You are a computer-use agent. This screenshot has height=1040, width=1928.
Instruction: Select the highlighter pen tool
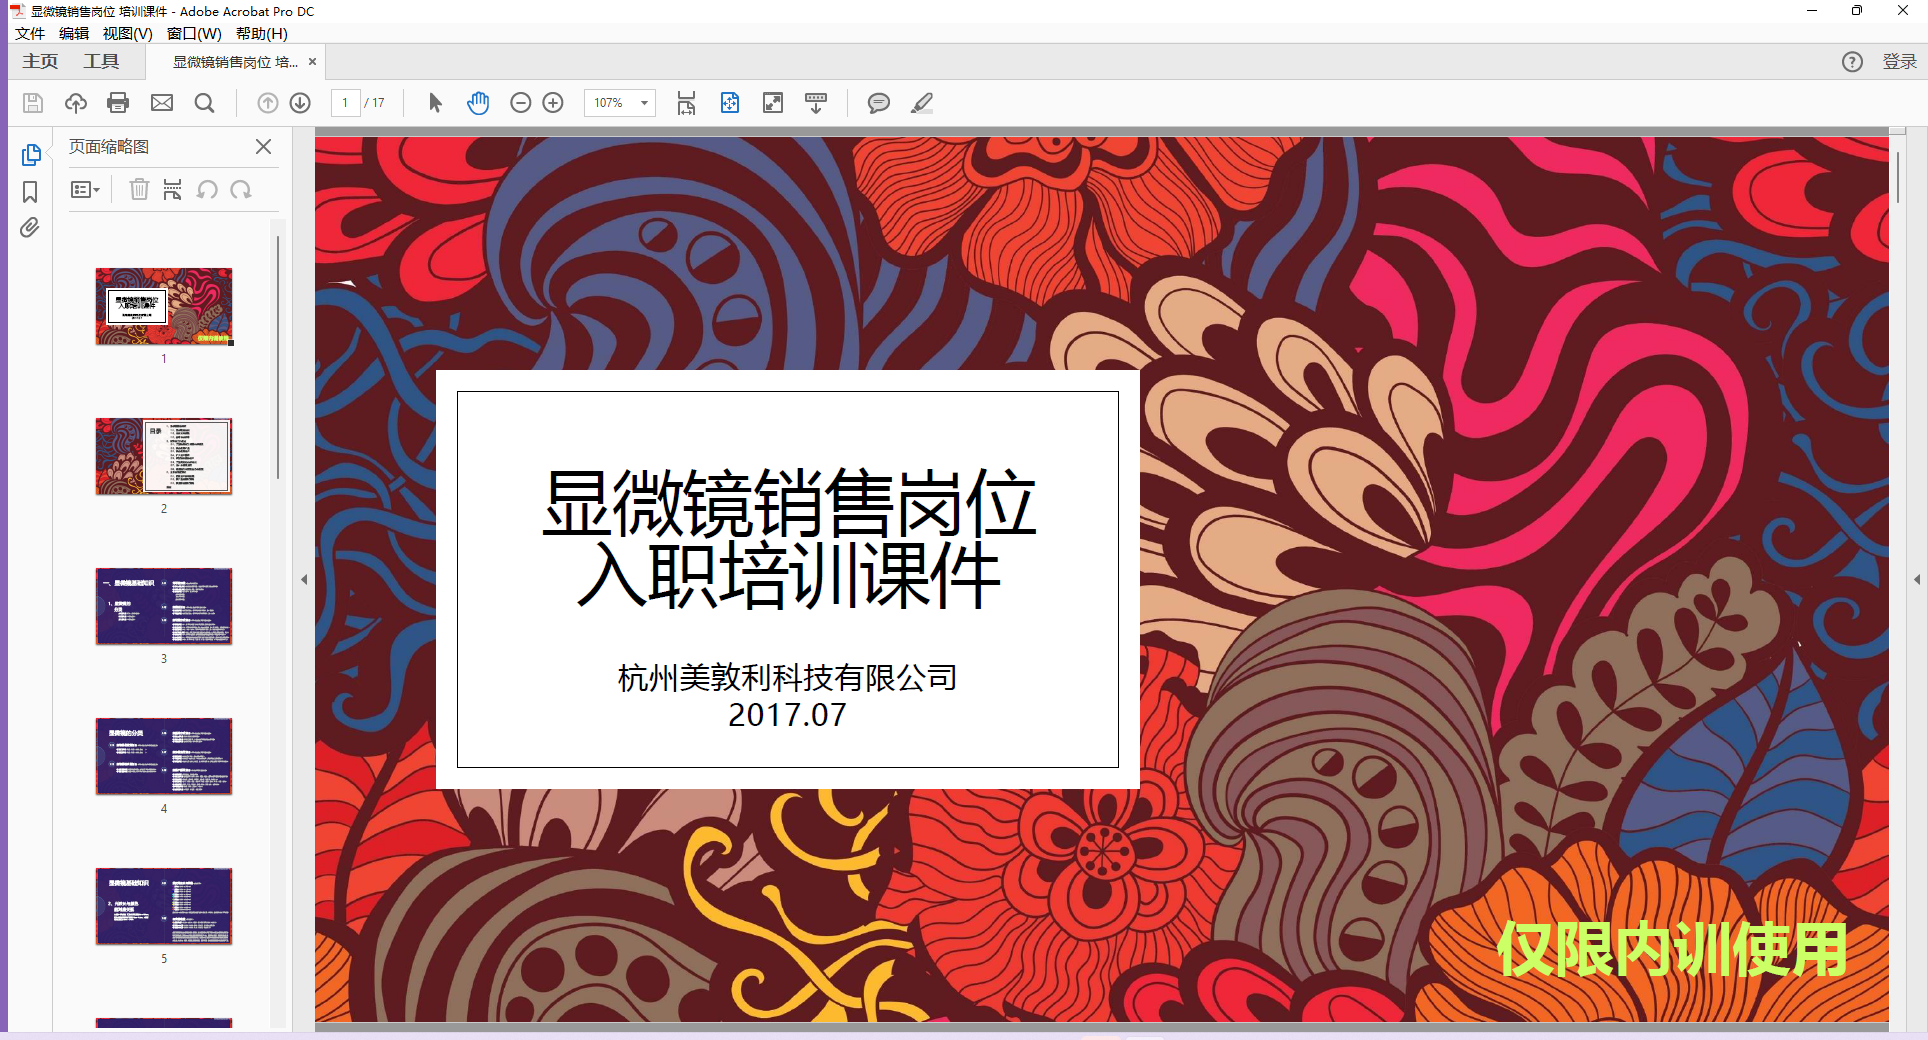[922, 103]
